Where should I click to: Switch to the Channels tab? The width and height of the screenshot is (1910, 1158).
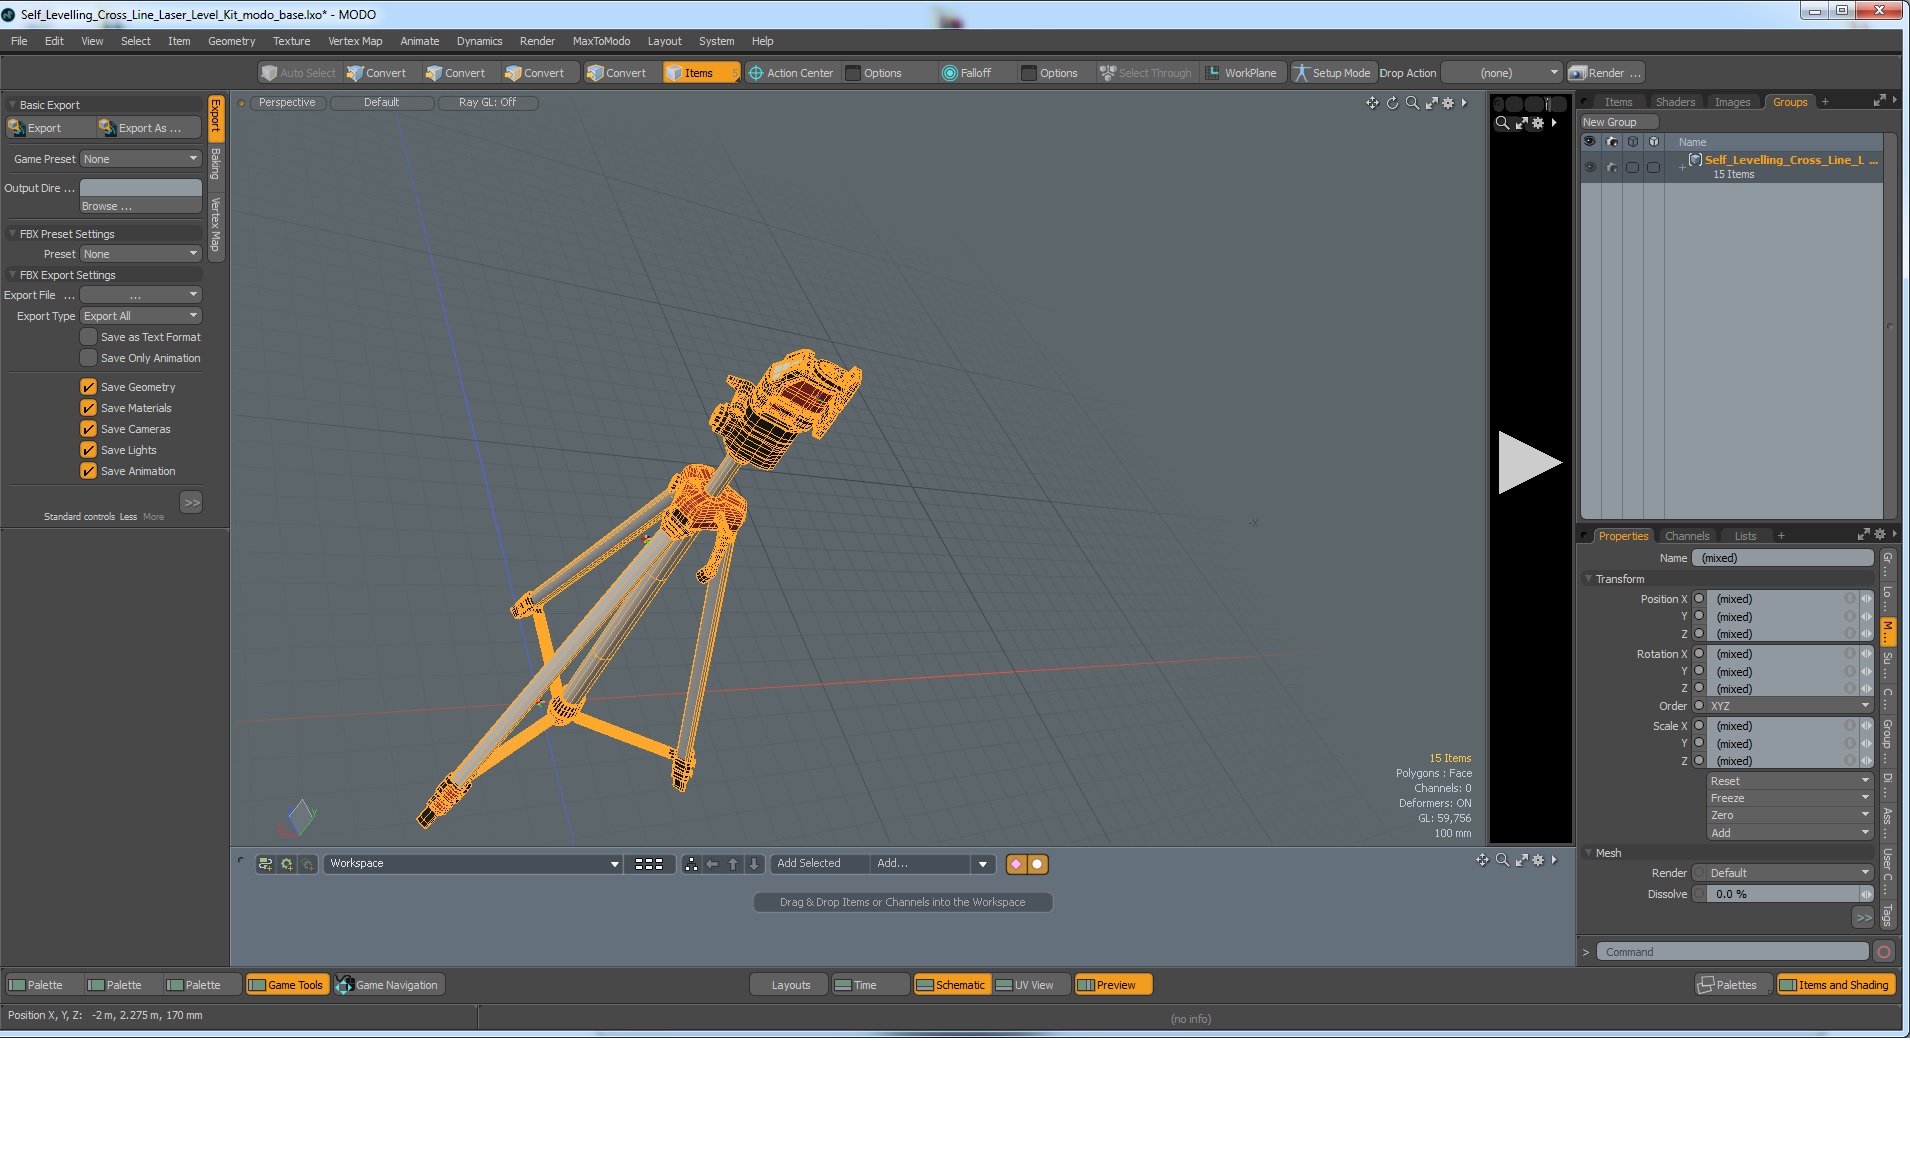coord(1687,536)
